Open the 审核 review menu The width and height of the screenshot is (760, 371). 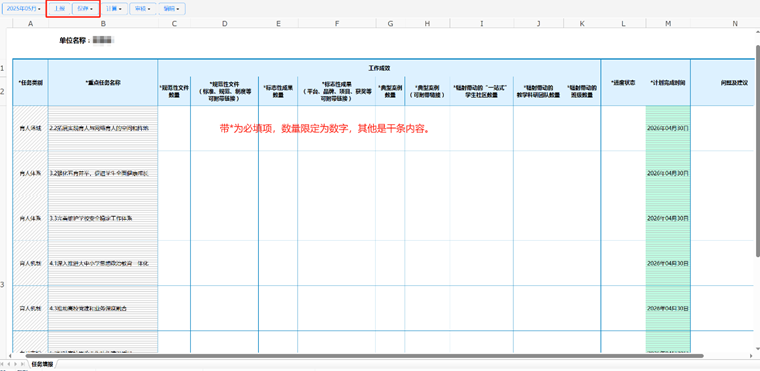(142, 9)
